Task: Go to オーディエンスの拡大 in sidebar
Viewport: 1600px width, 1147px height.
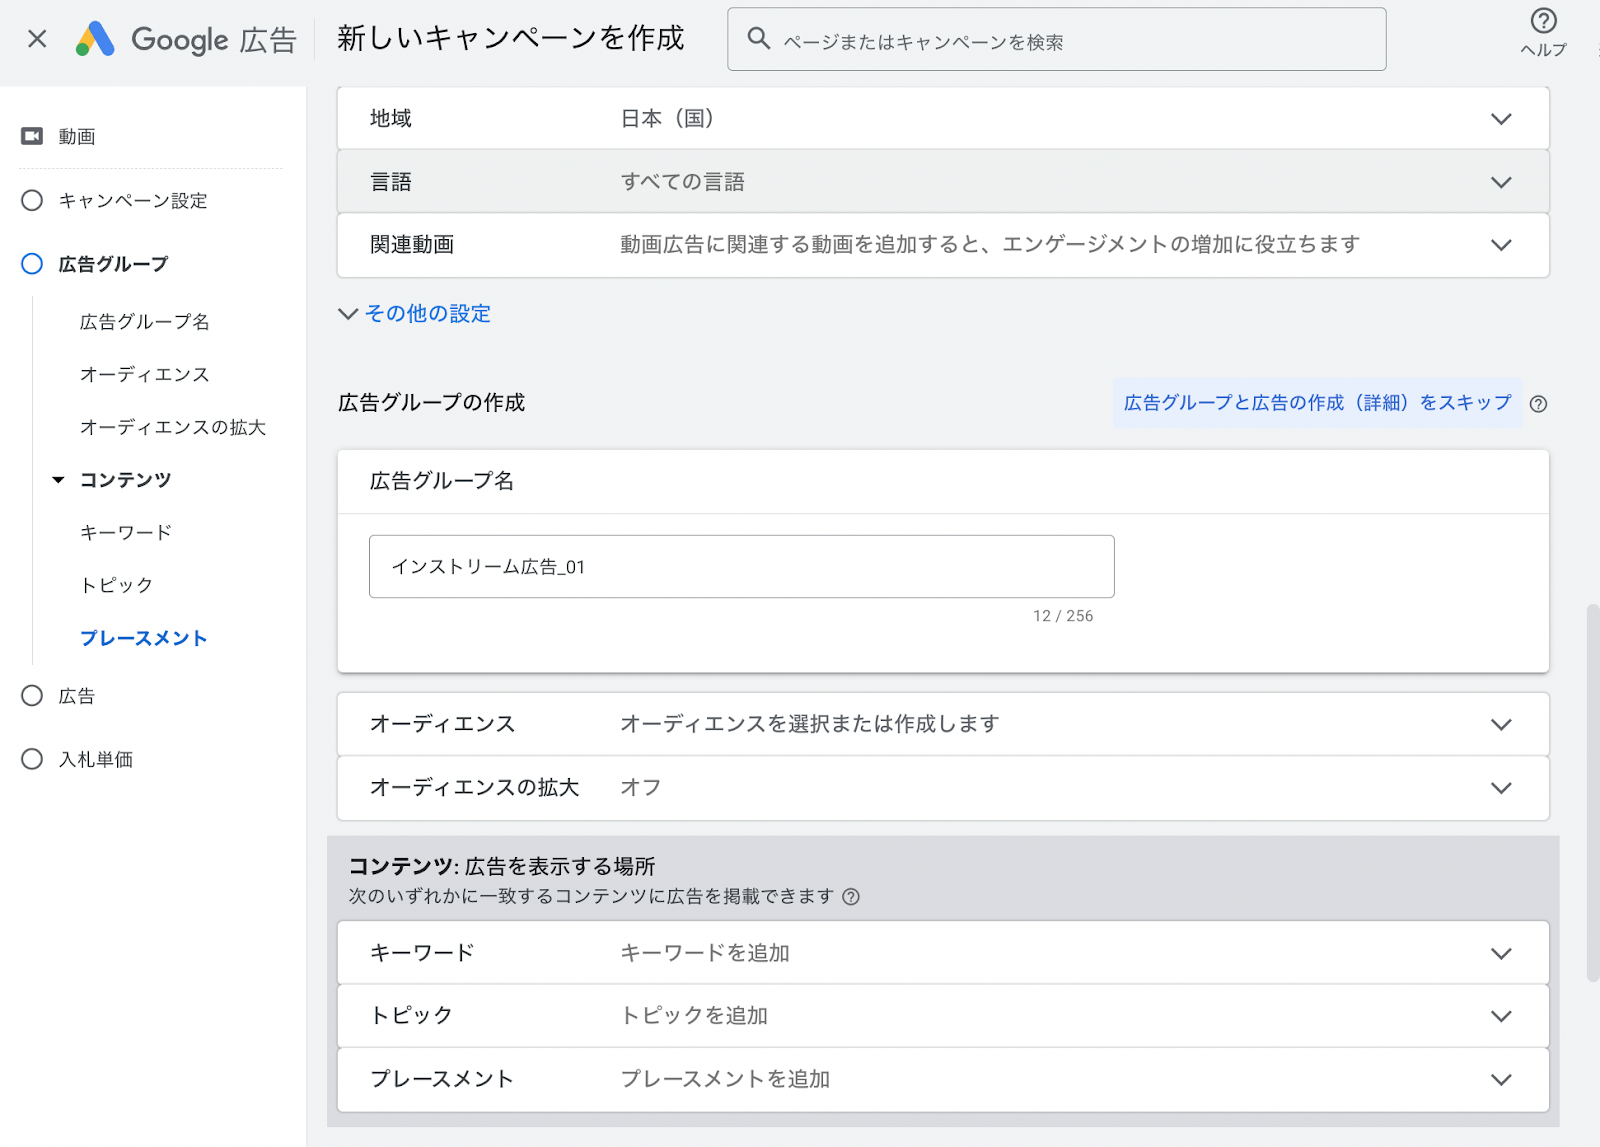Action: [x=173, y=428]
